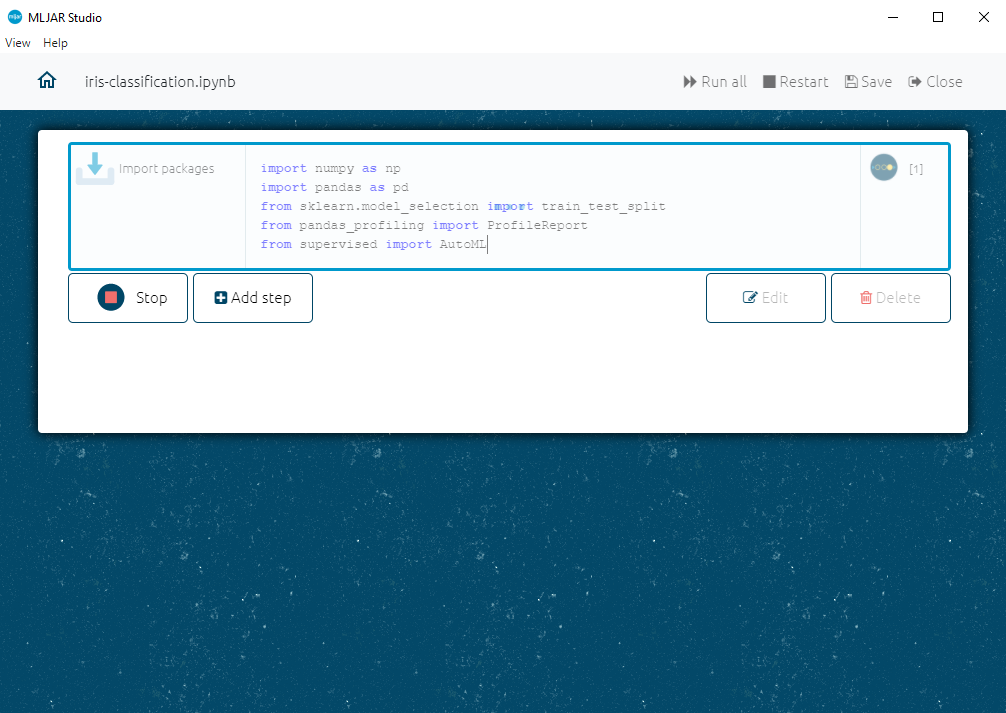Go to the home screen icon
The image size is (1006, 713).
[x=47, y=81]
